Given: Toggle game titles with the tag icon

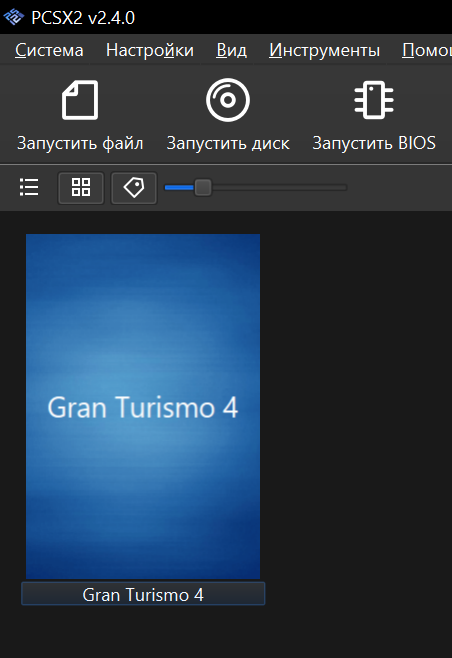Looking at the screenshot, I should 134,188.
